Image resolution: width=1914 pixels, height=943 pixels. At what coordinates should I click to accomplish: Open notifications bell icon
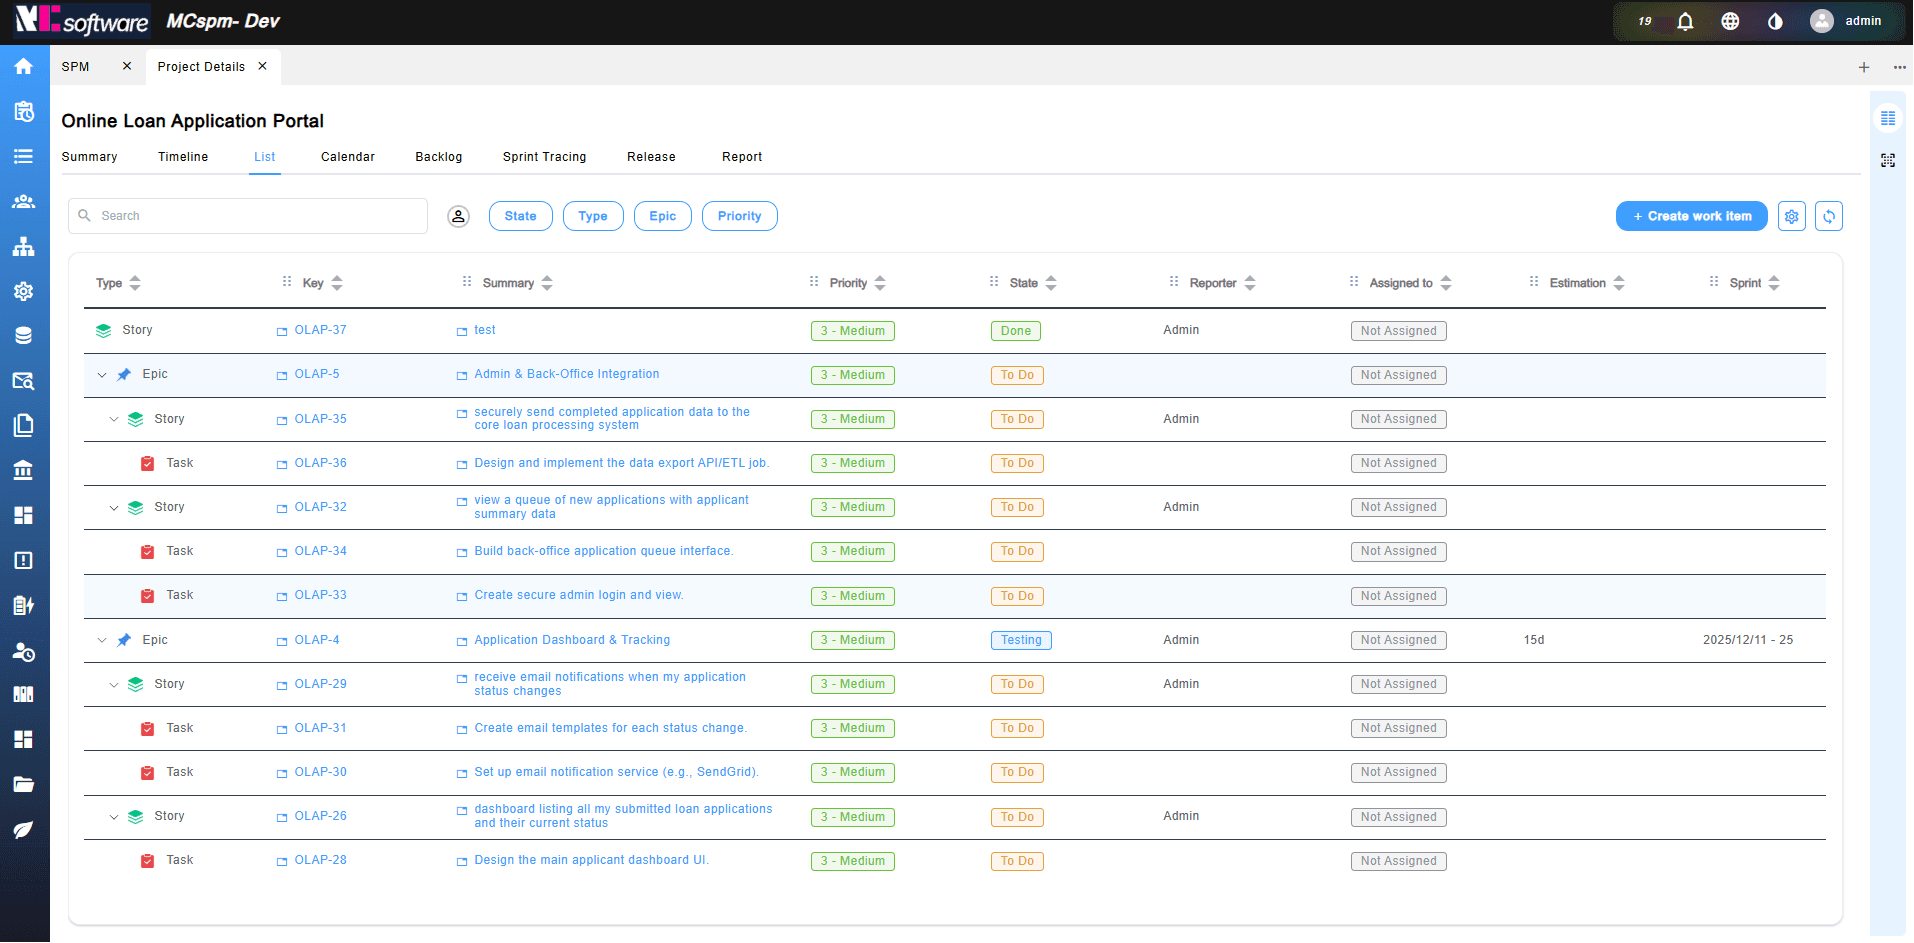click(x=1686, y=21)
